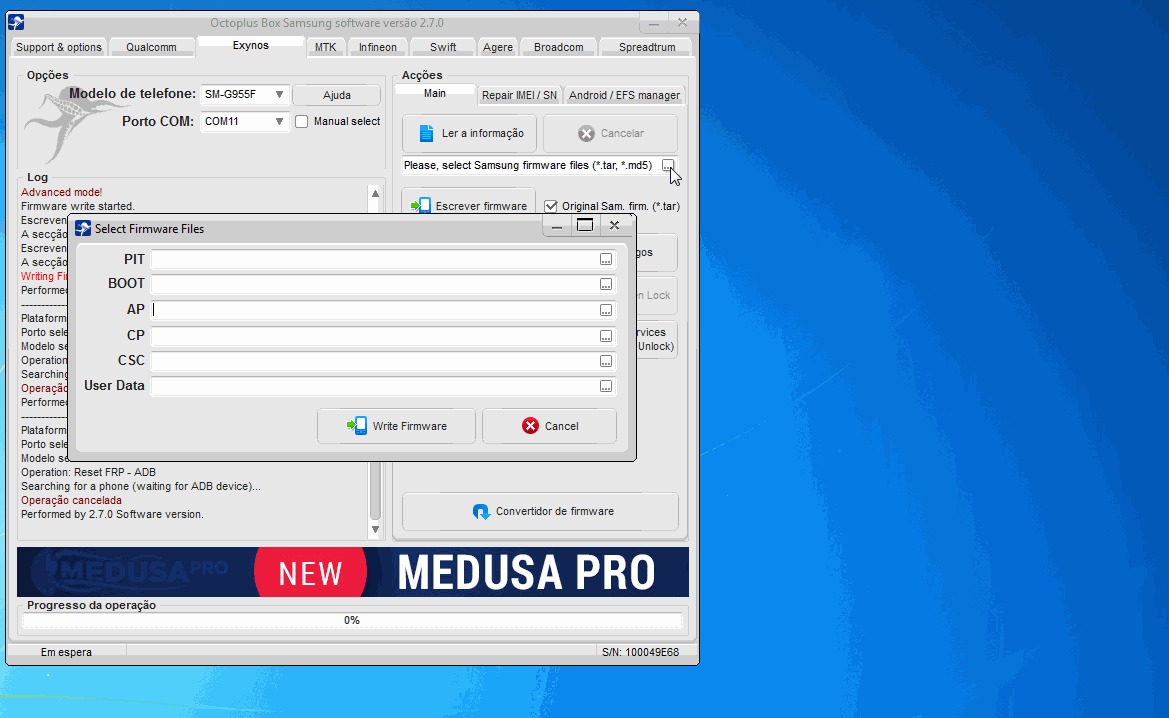Open file browser for AP field

click(605, 310)
